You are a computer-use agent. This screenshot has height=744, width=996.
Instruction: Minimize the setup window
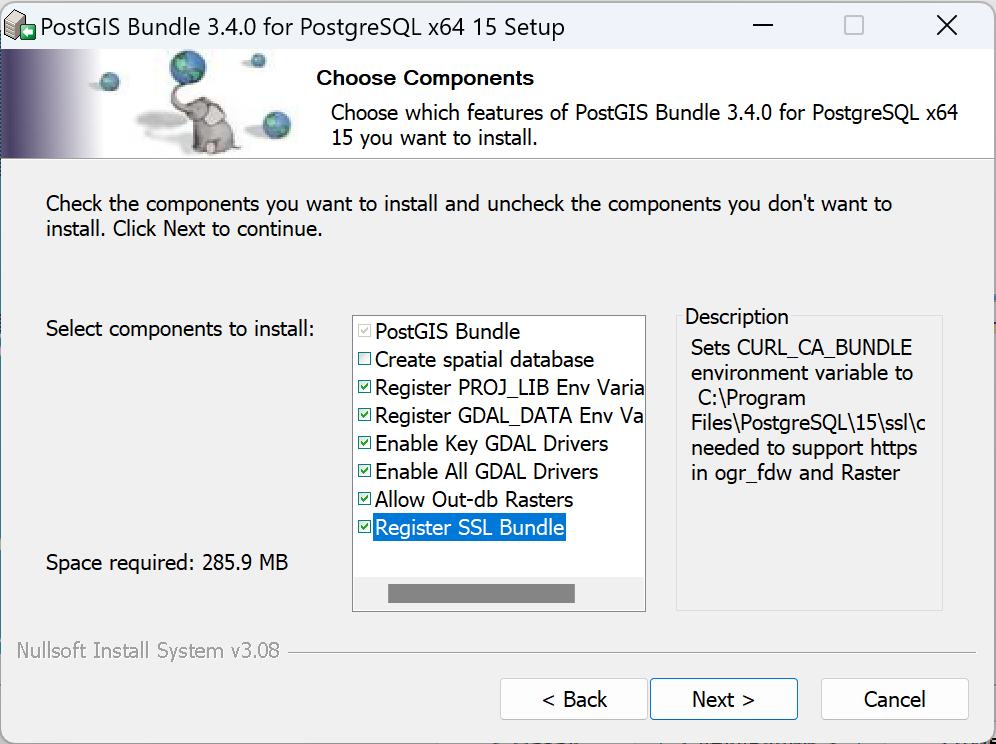(x=762, y=27)
